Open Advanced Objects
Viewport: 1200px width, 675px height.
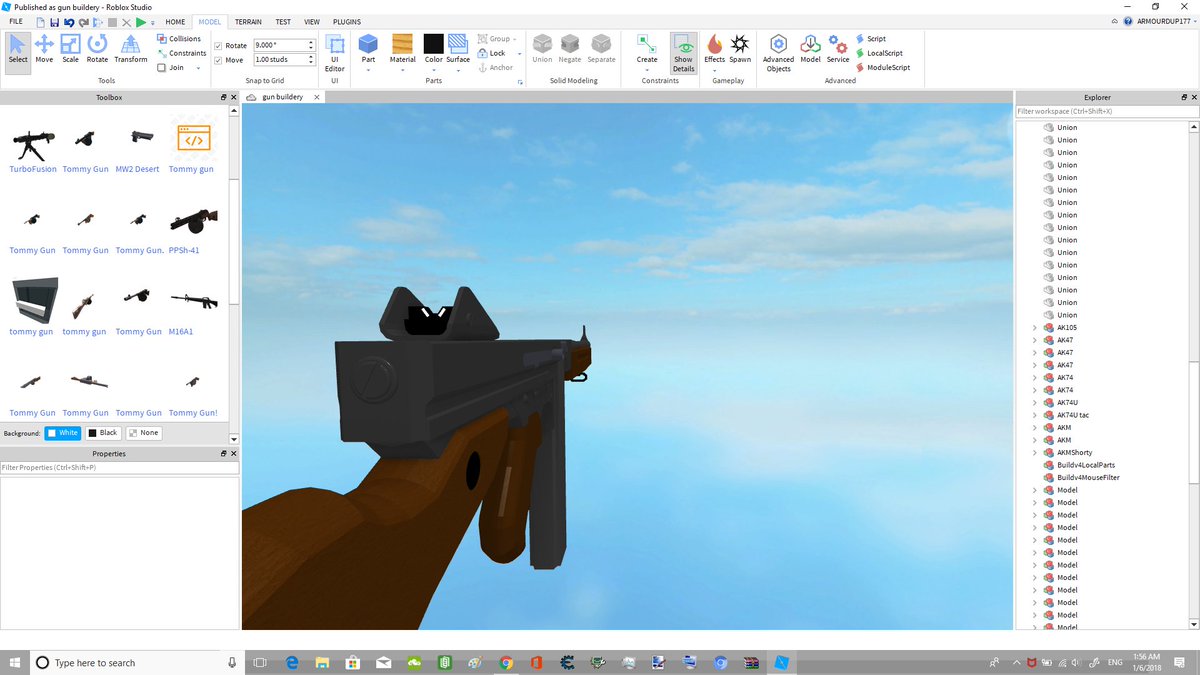coord(778,52)
